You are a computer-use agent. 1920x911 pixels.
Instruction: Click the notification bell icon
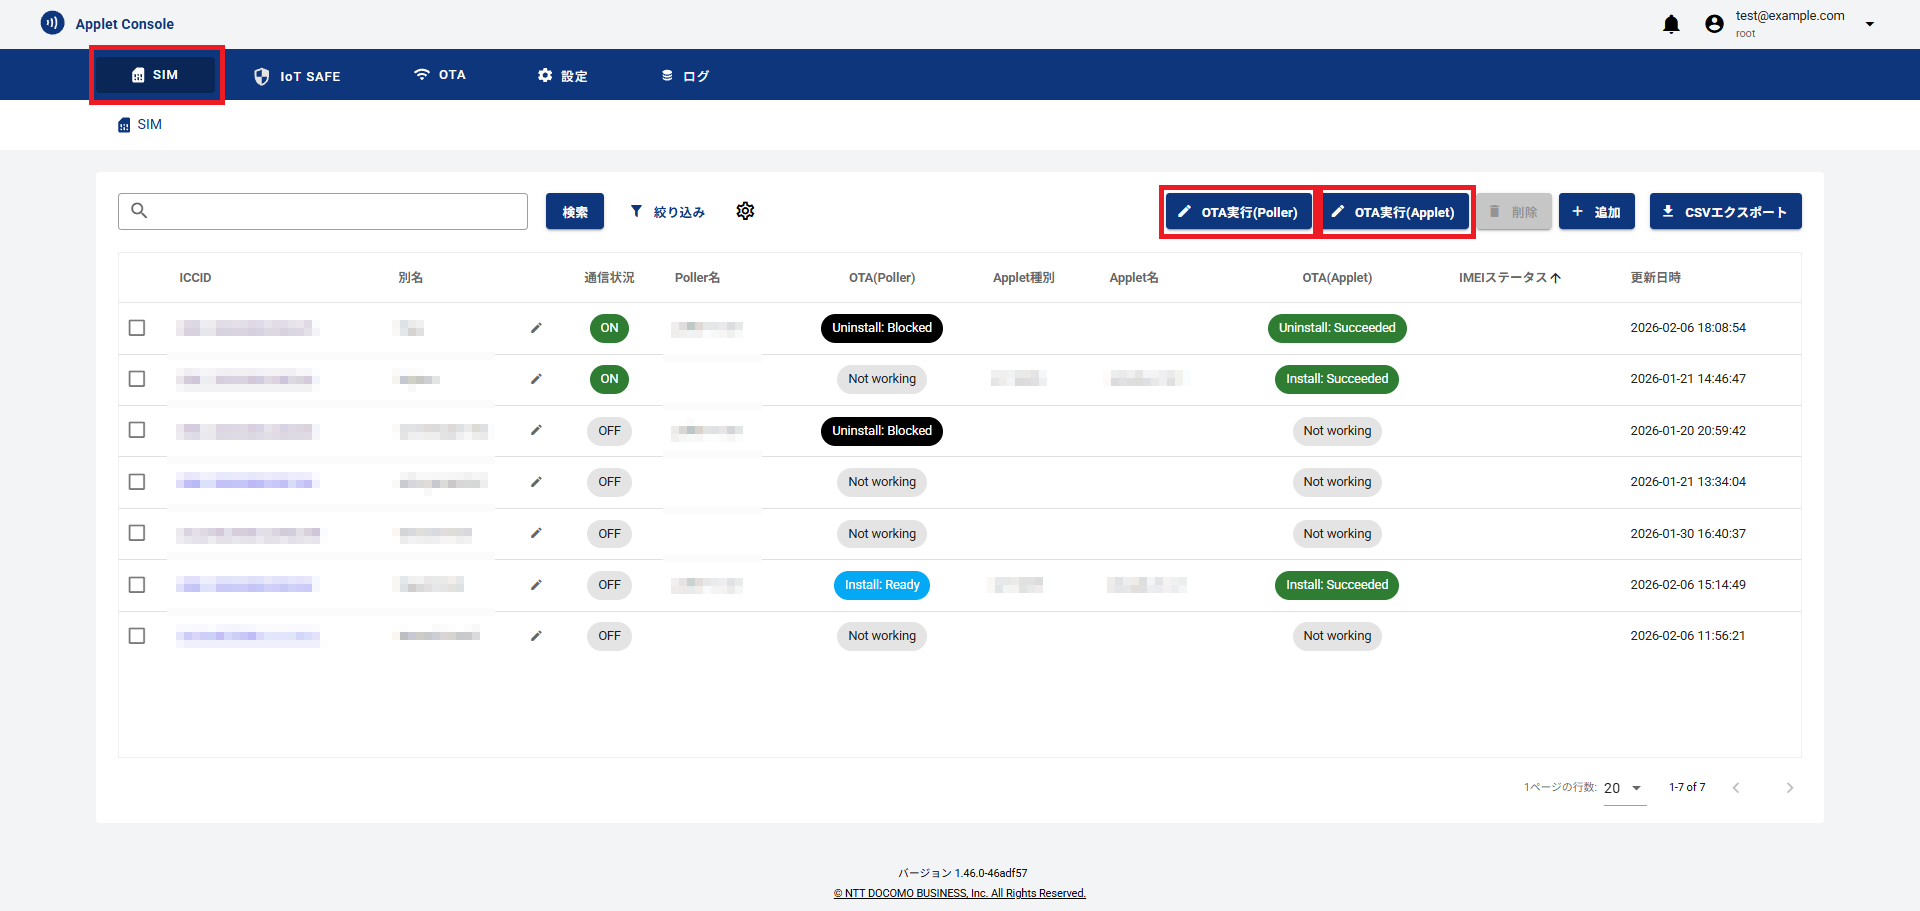click(x=1671, y=24)
